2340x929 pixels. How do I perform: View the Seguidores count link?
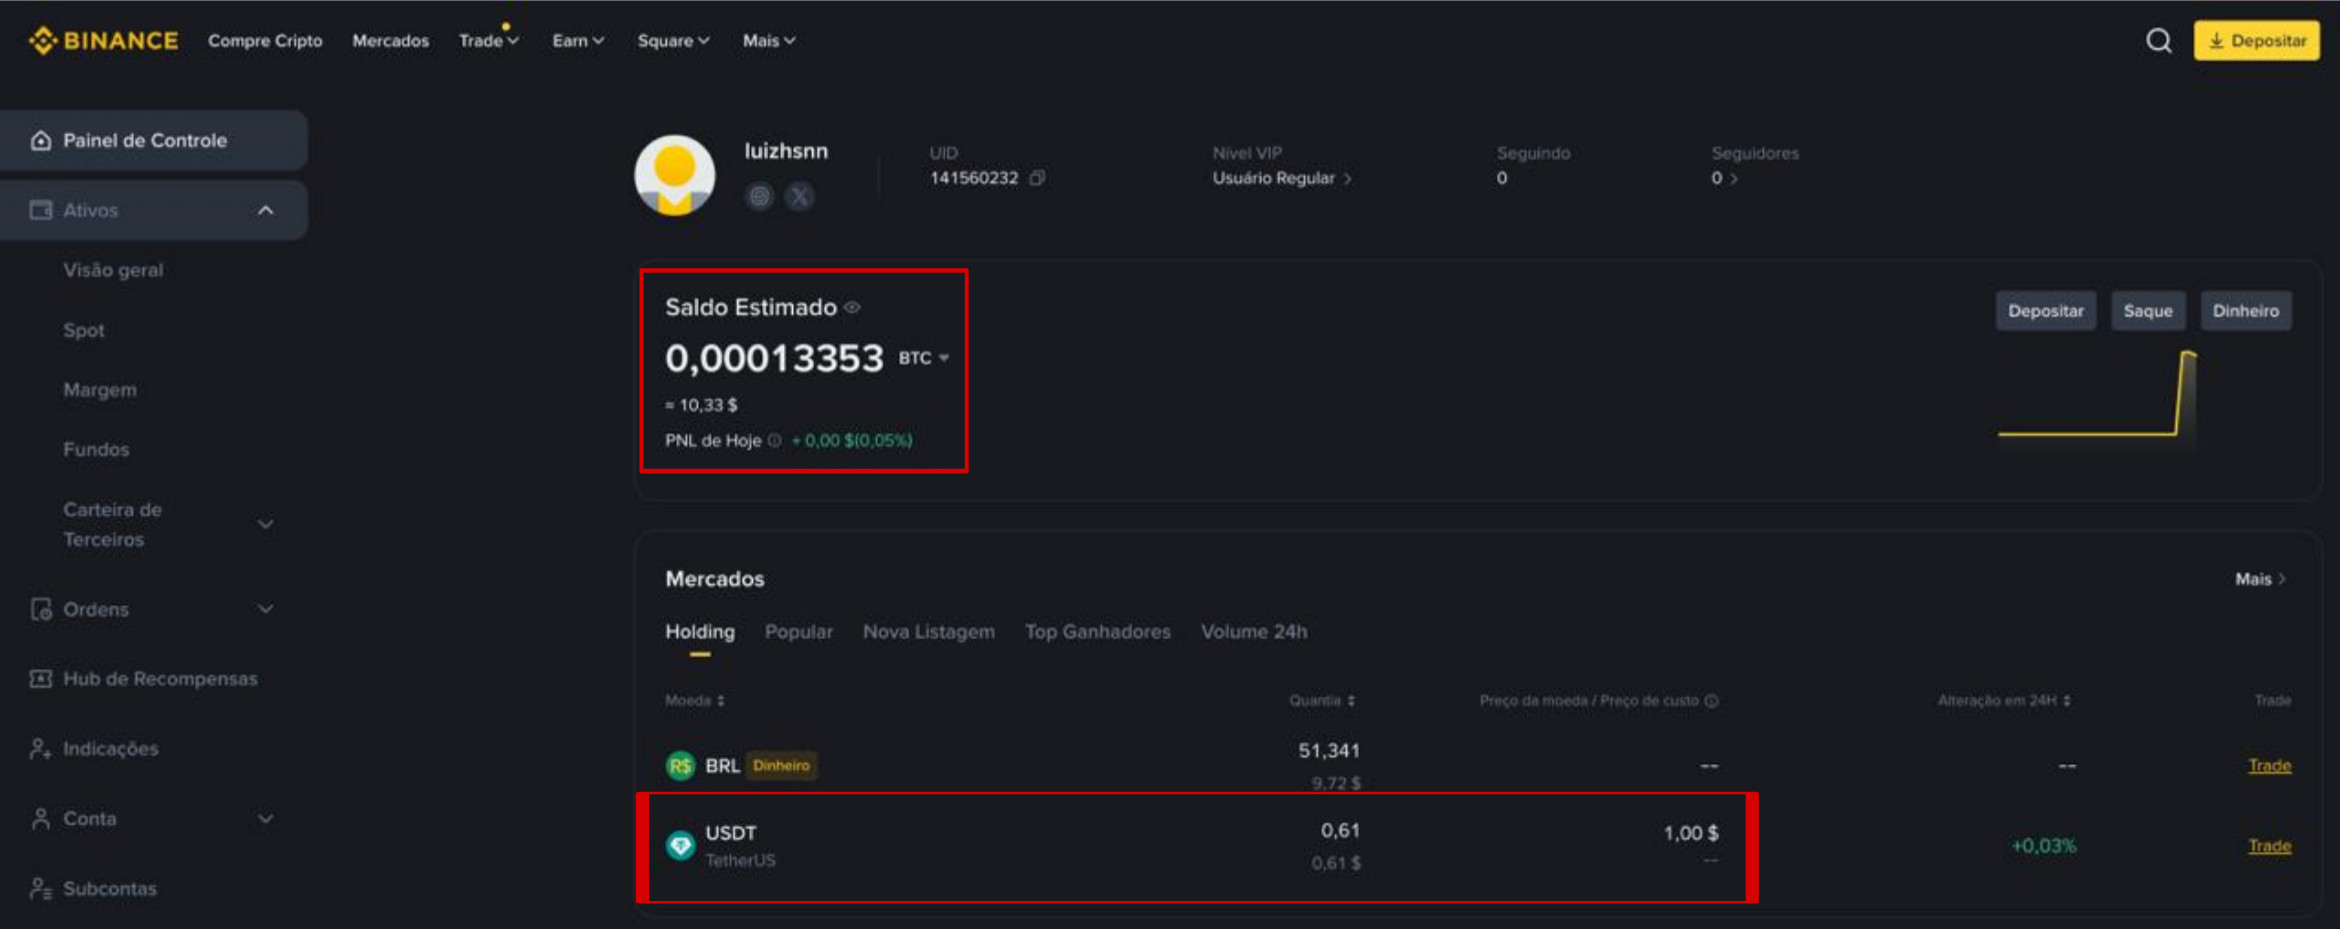click(1724, 178)
